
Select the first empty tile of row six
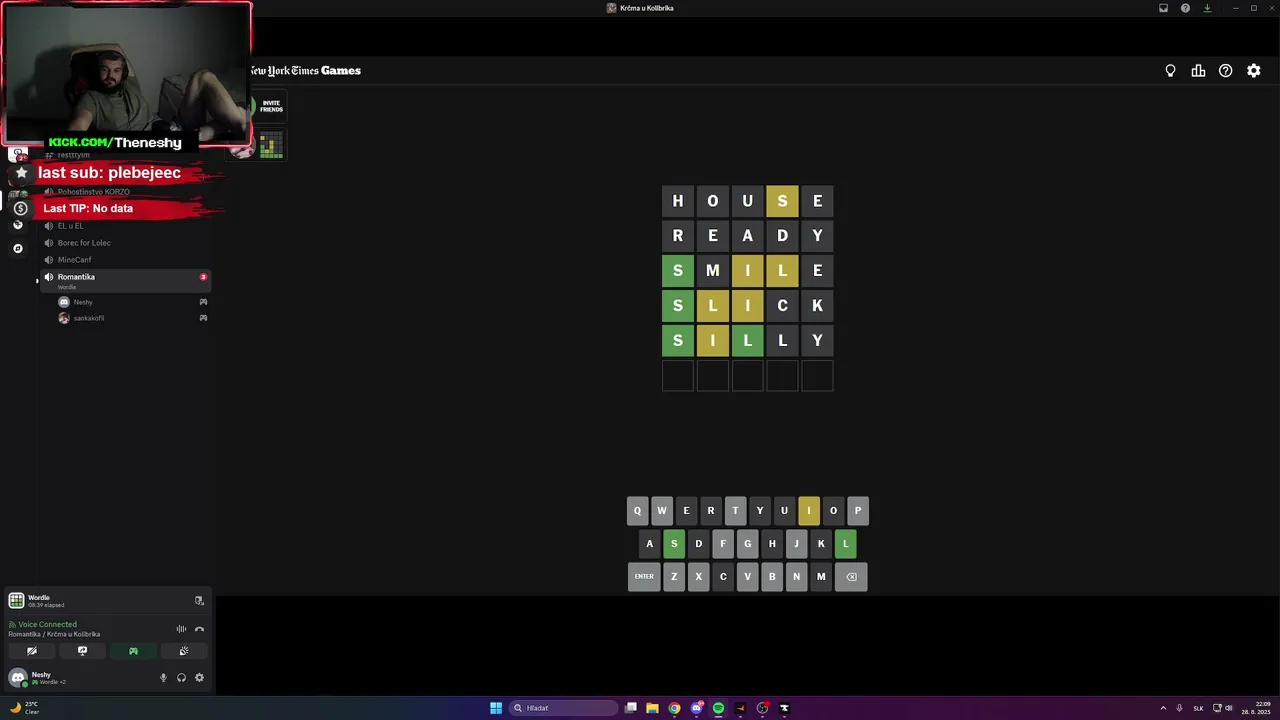[677, 375]
